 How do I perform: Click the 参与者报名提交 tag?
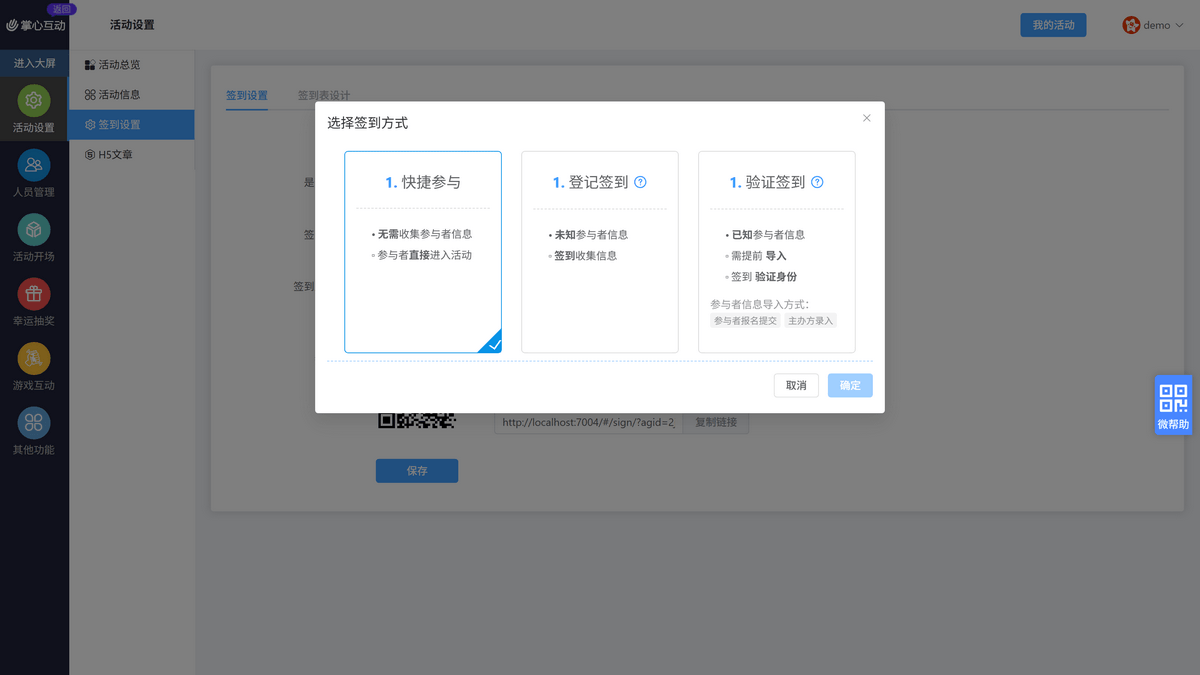tap(745, 321)
